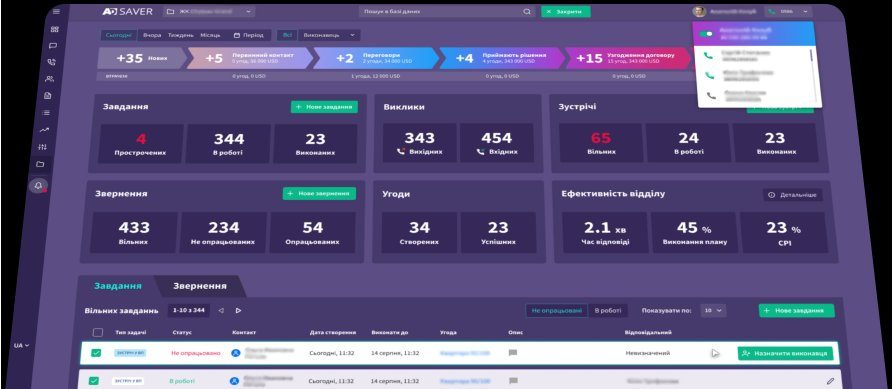The height and width of the screenshot is (389, 893).
Task: Open the notifications bell in the sidebar
Action: tap(39, 186)
